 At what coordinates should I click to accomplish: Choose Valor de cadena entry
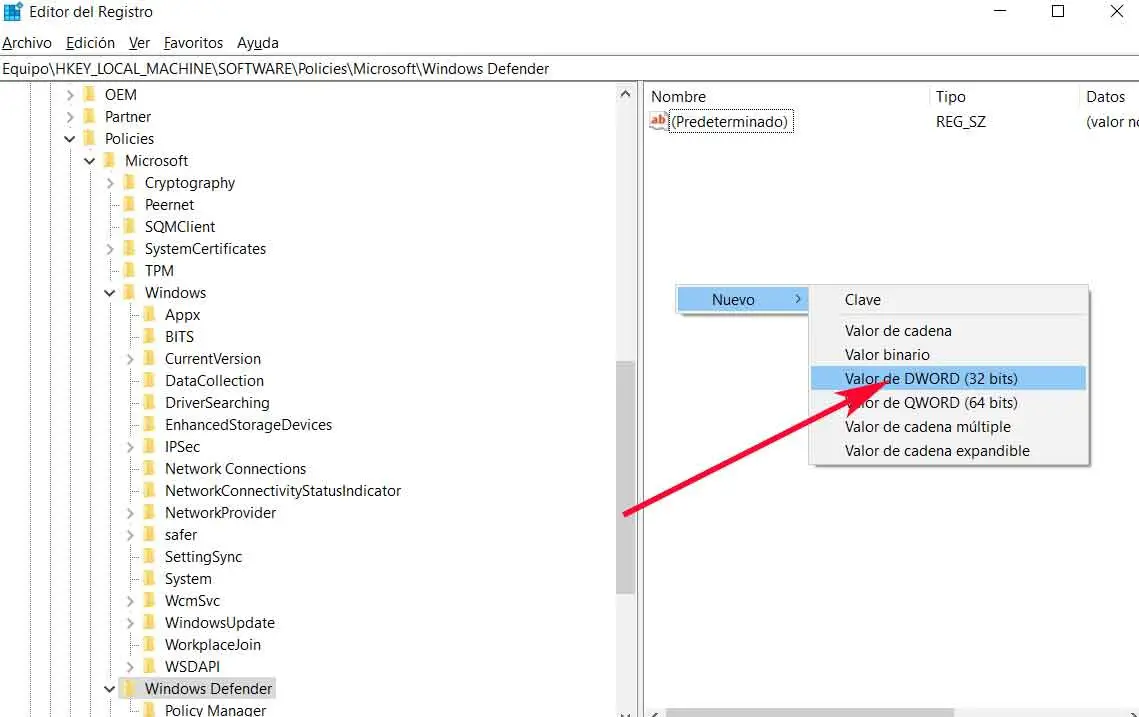pyautogui.click(x=948, y=331)
